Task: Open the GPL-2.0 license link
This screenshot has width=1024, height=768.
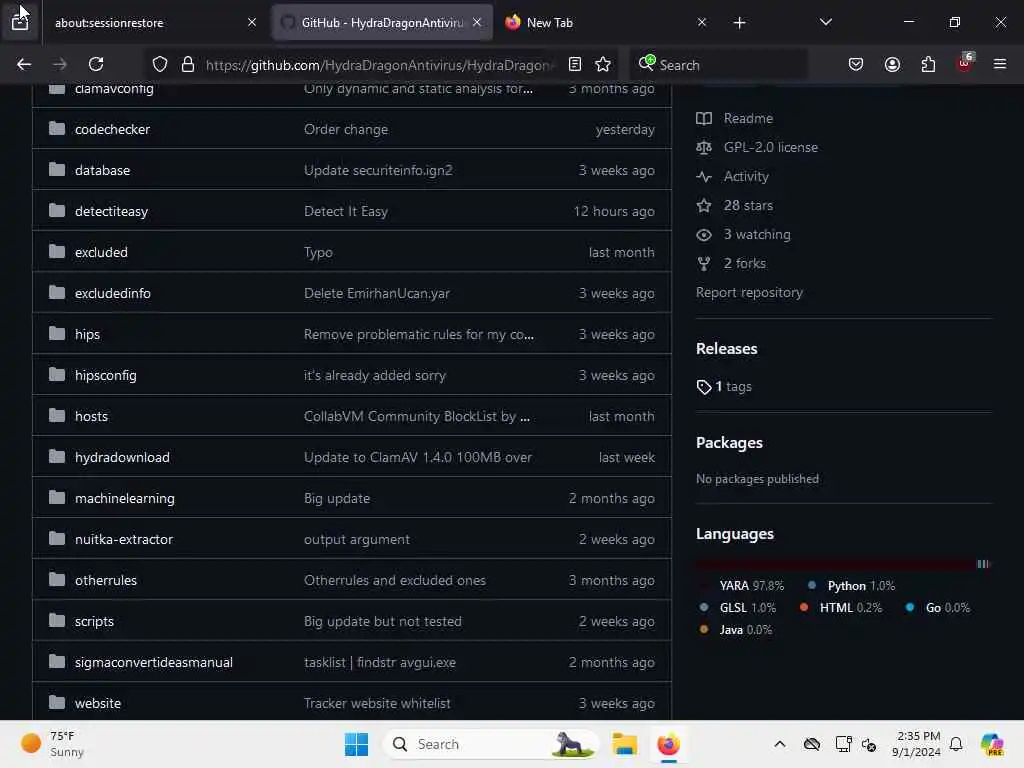Action: [771, 148]
